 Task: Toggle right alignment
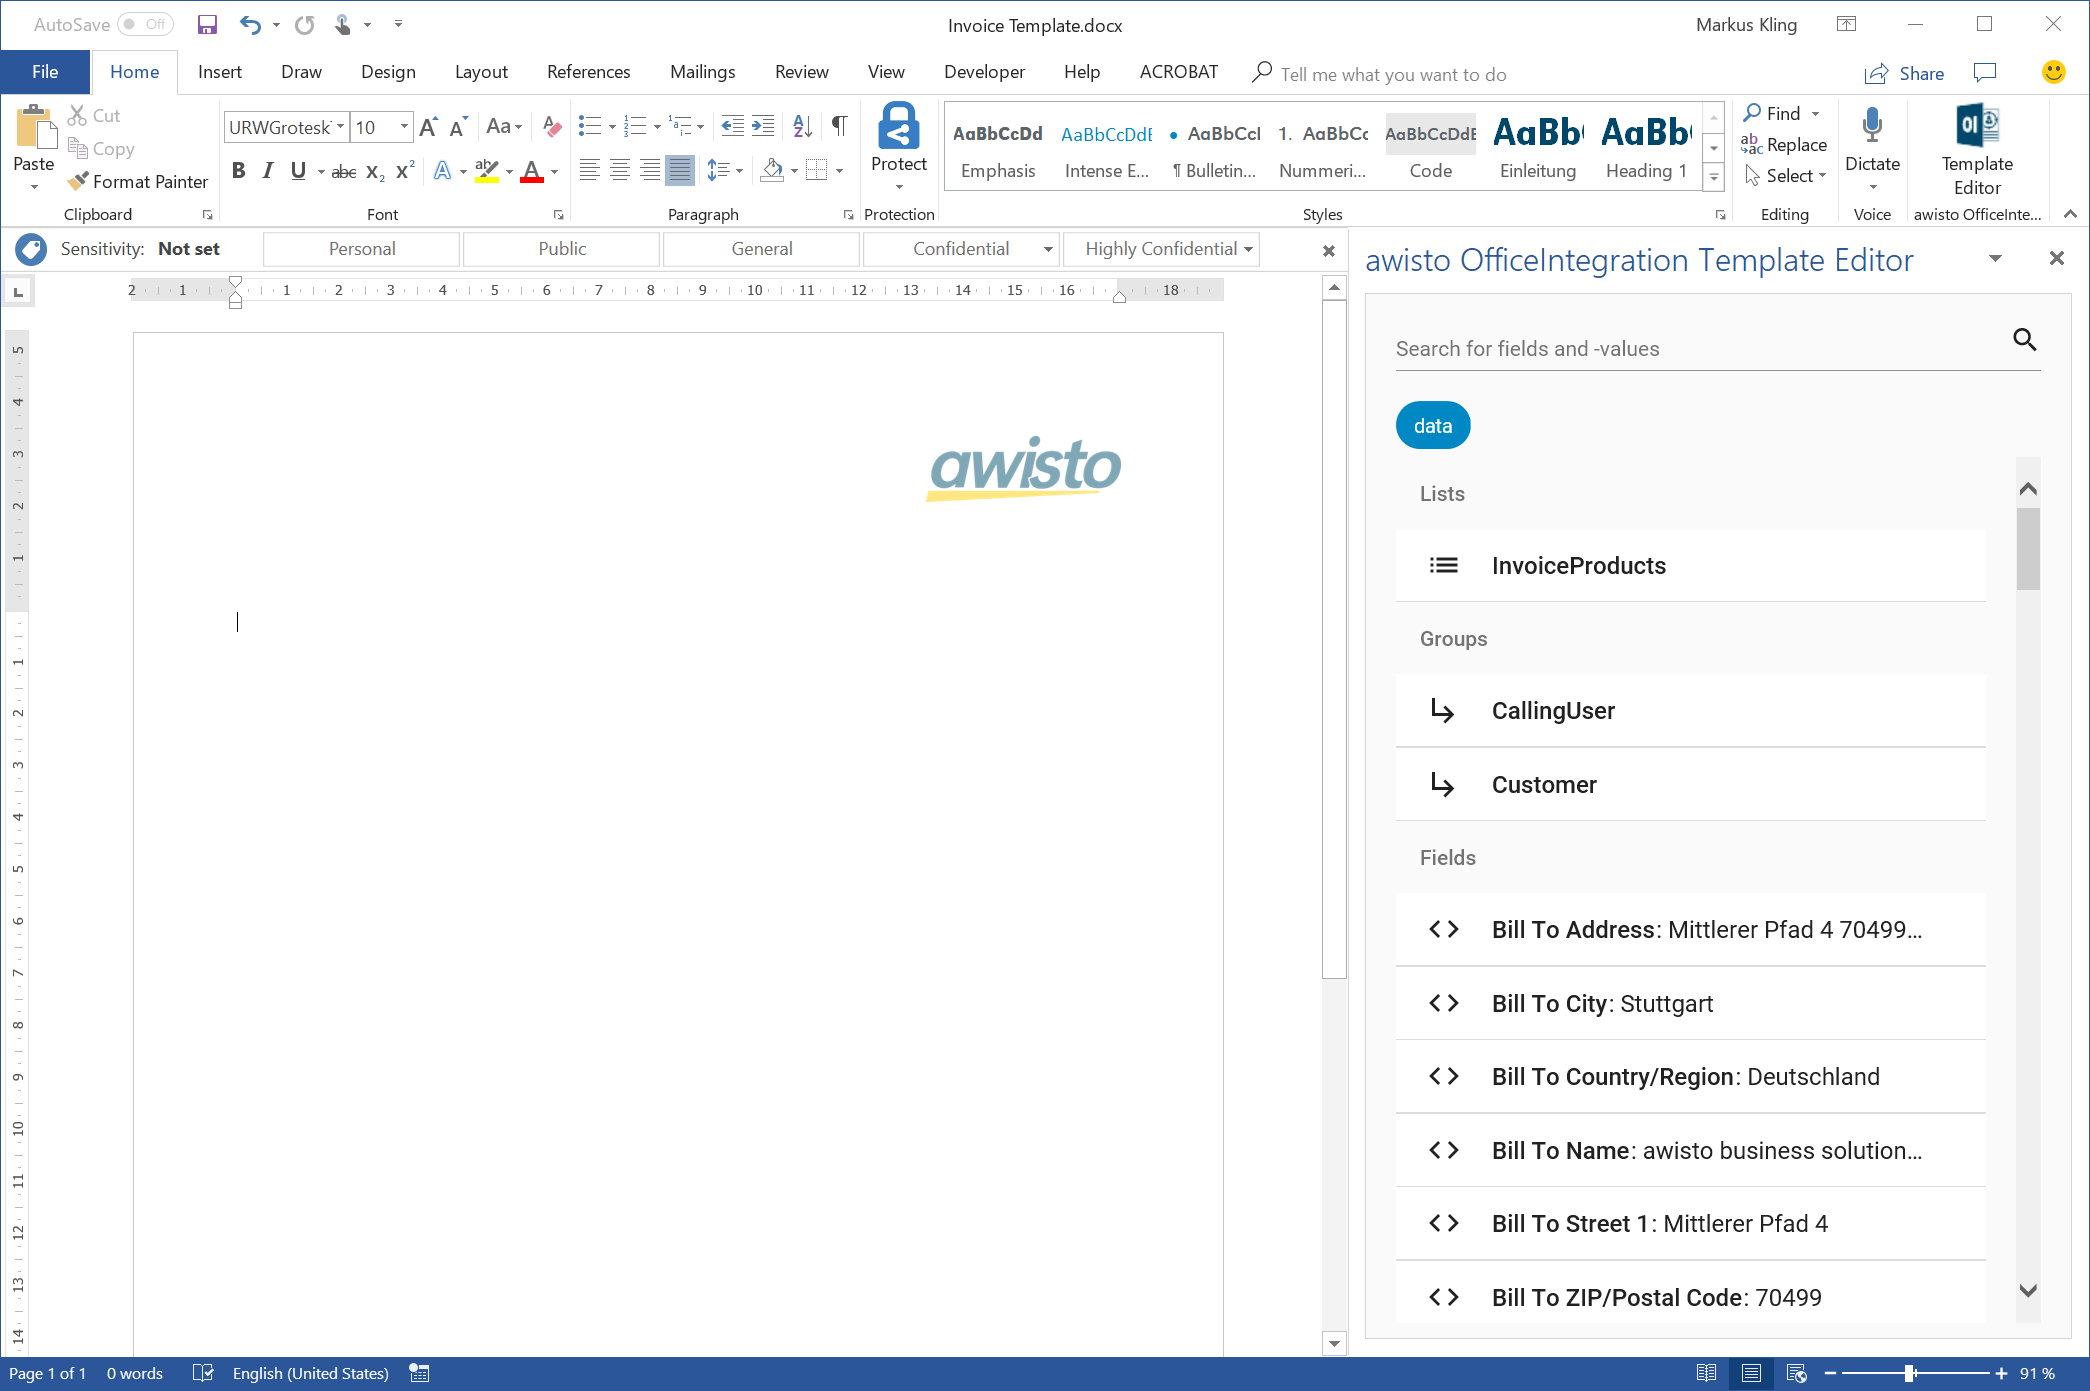coord(650,172)
